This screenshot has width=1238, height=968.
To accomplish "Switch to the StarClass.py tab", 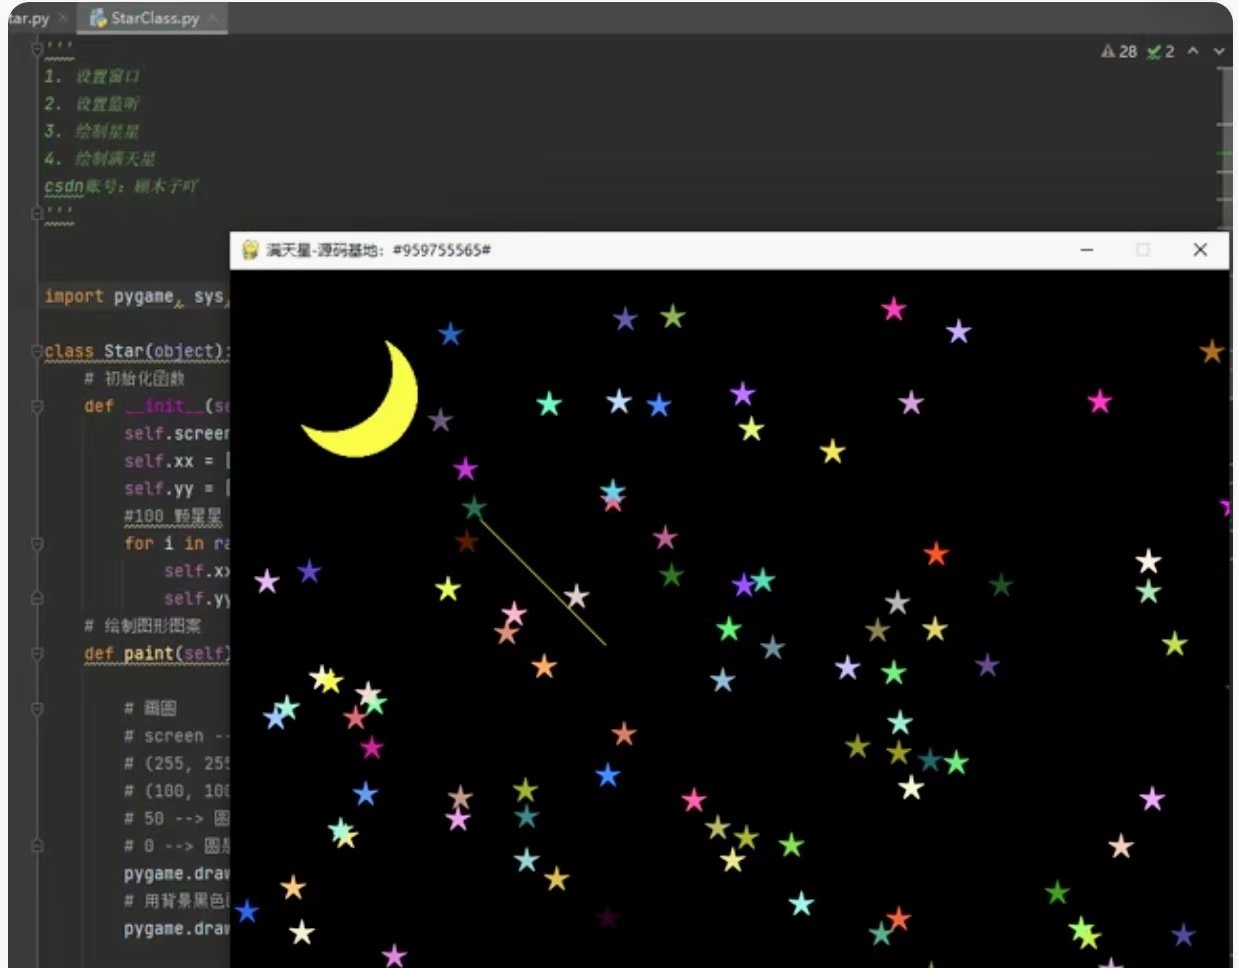I will [155, 18].
